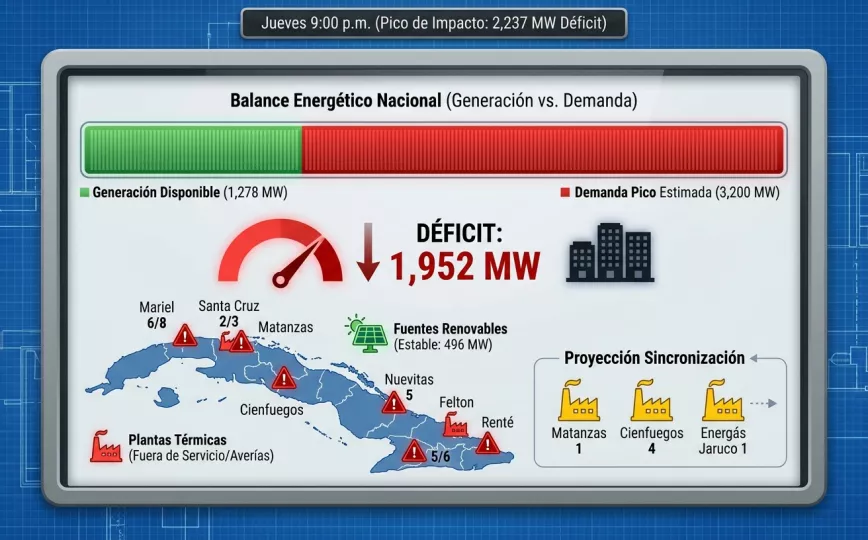Click the Cienfuegos label below the map
The width and height of the screenshot is (868, 540).
click(271, 410)
